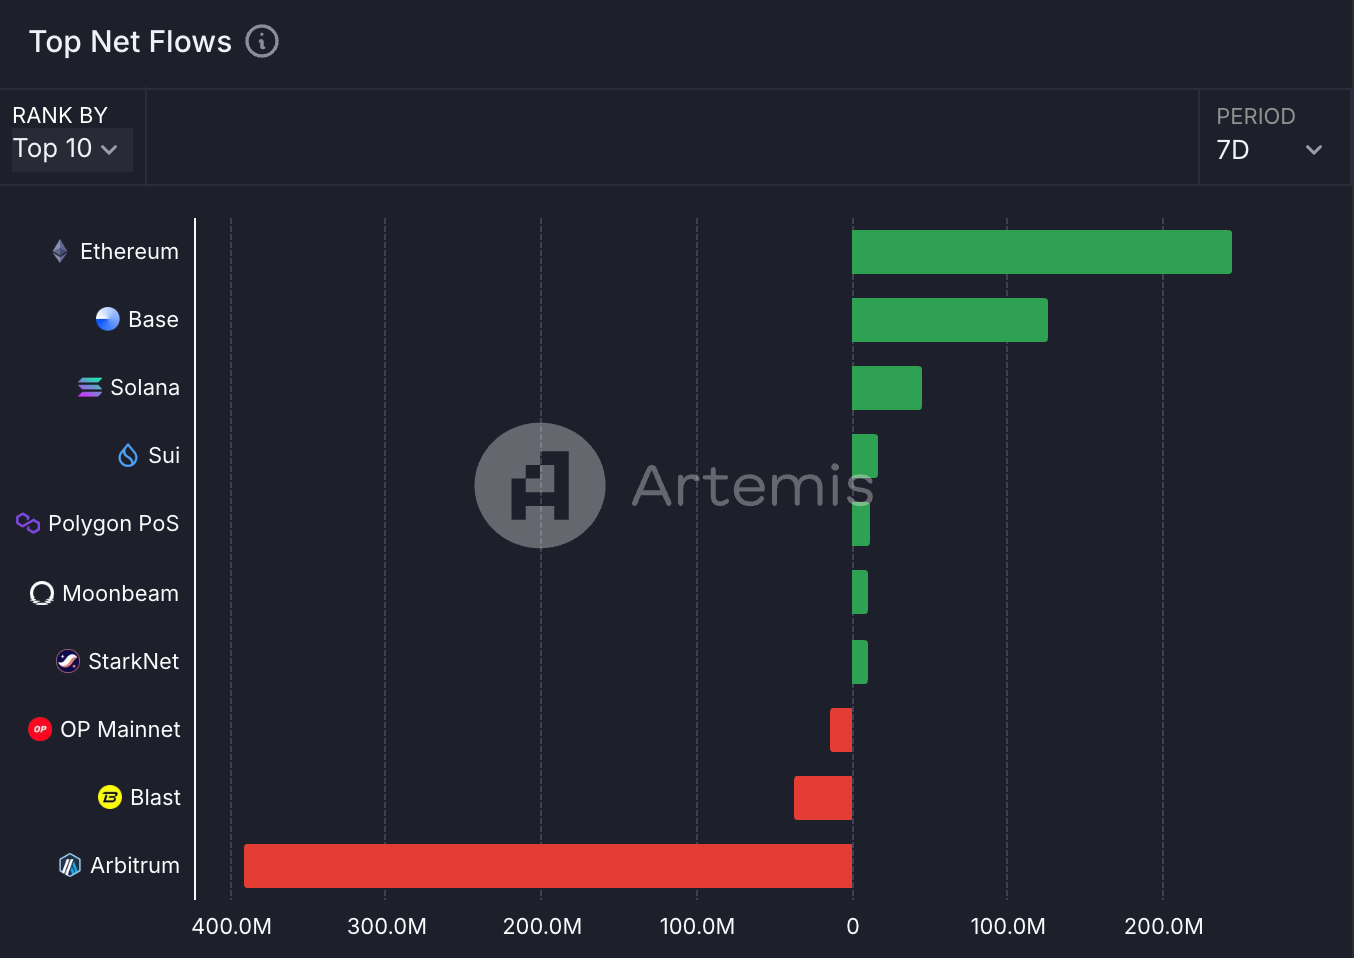Click the Solana chain icon
Viewport: 1354px width, 958px height.
point(90,387)
